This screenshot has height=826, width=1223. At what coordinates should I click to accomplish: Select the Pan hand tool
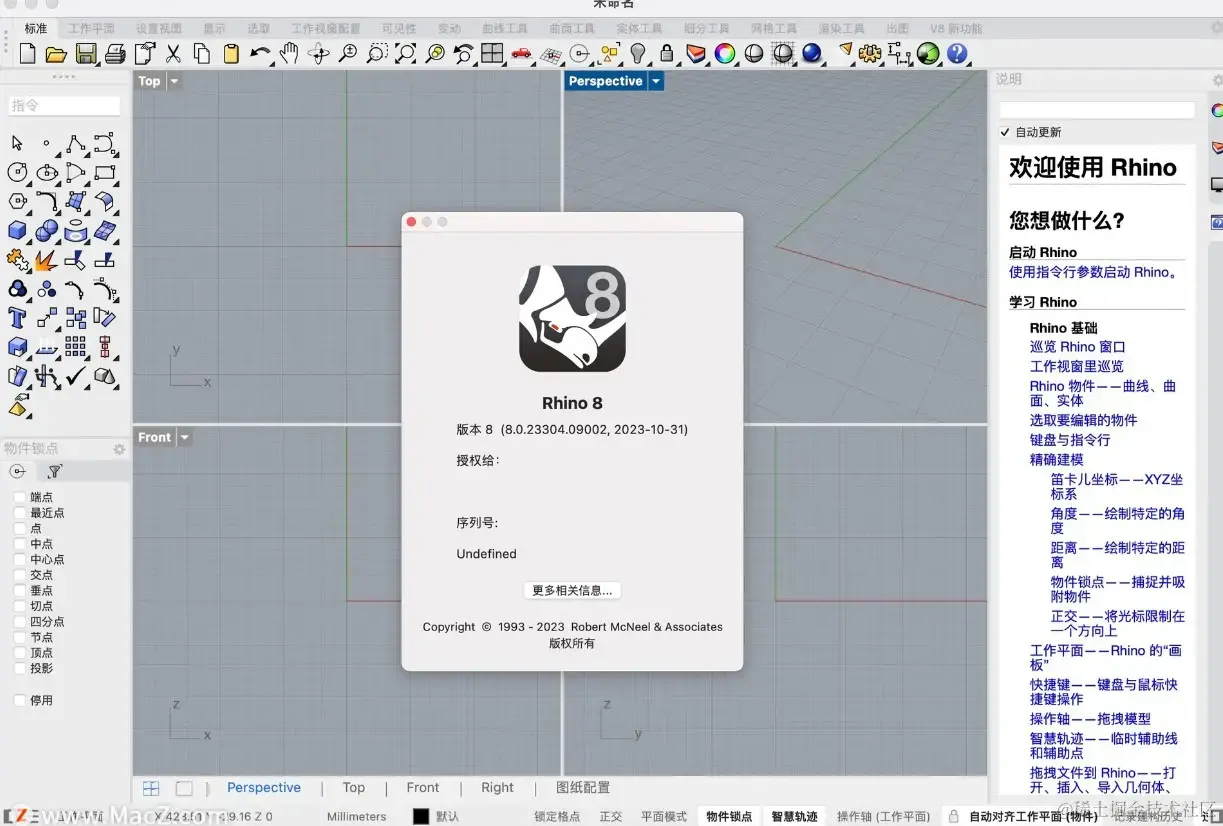coord(289,53)
